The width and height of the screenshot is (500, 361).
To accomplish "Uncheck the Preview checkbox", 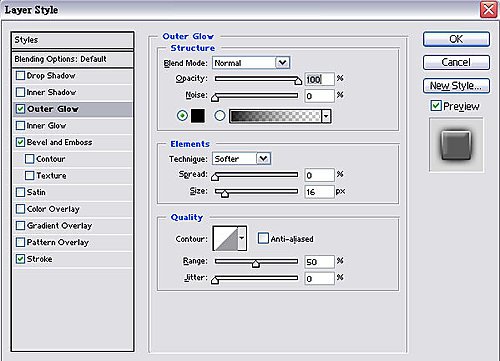I will tap(436, 106).
